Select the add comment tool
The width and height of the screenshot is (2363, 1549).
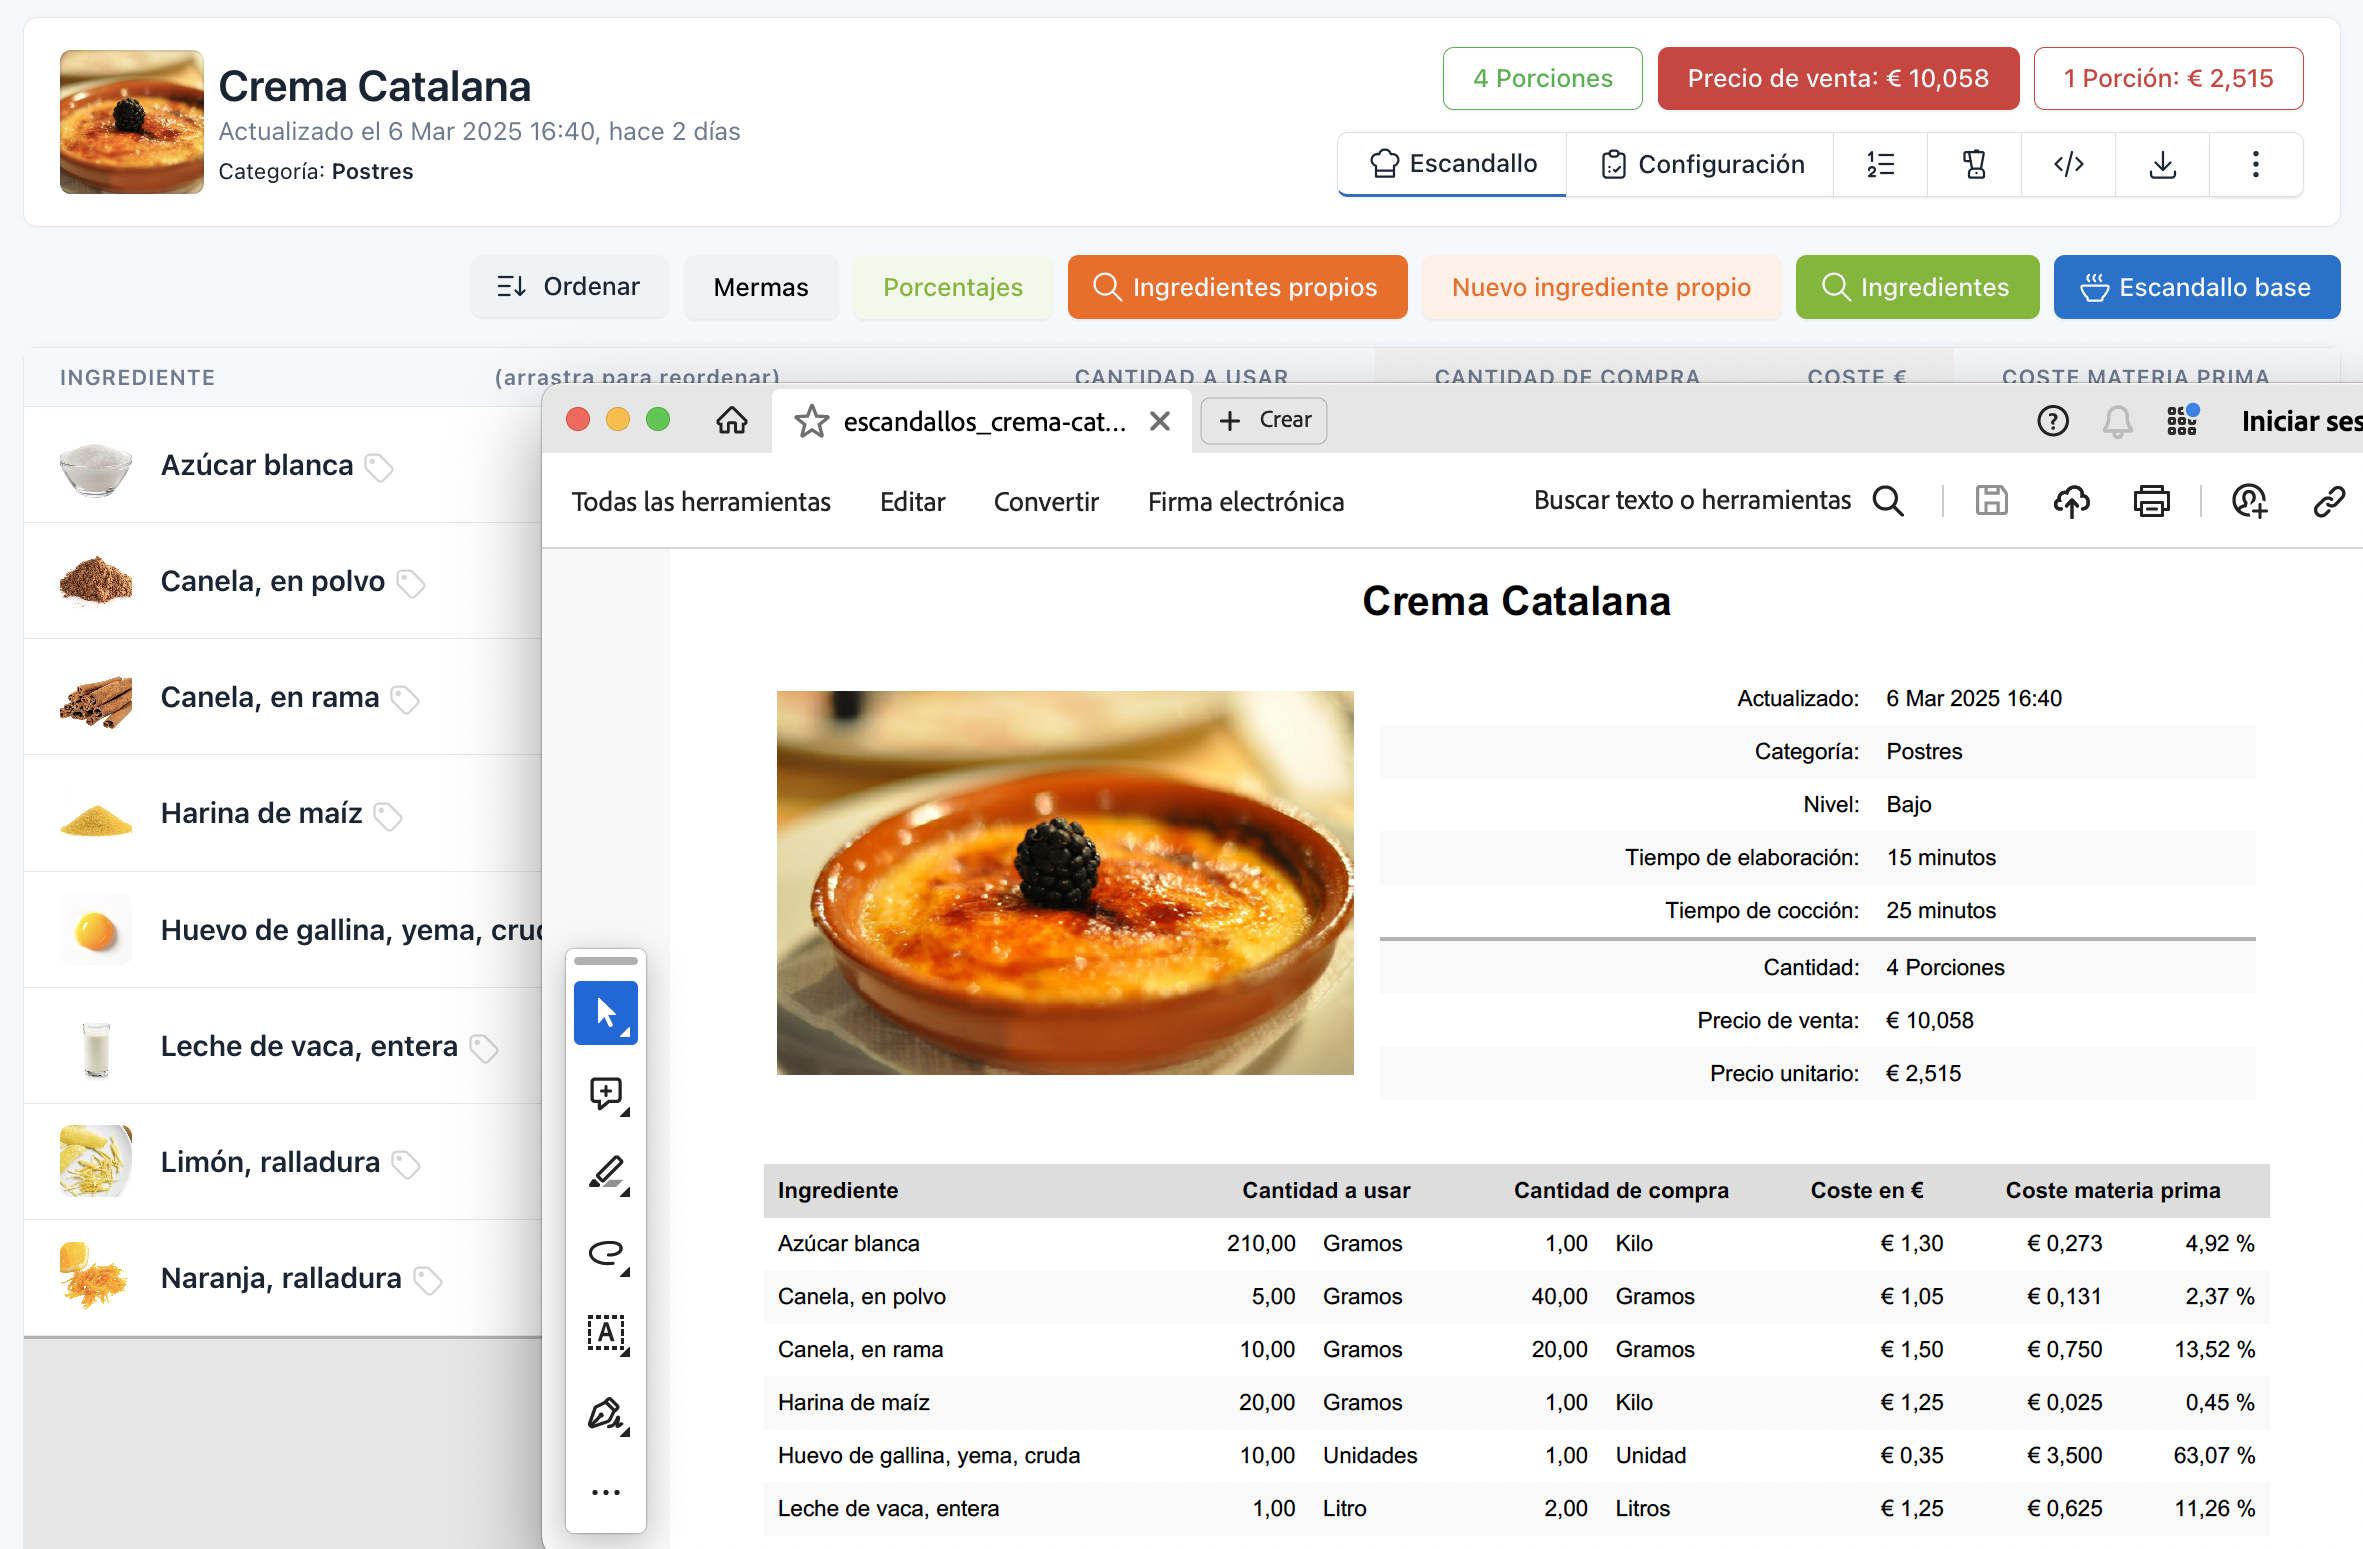607,1094
